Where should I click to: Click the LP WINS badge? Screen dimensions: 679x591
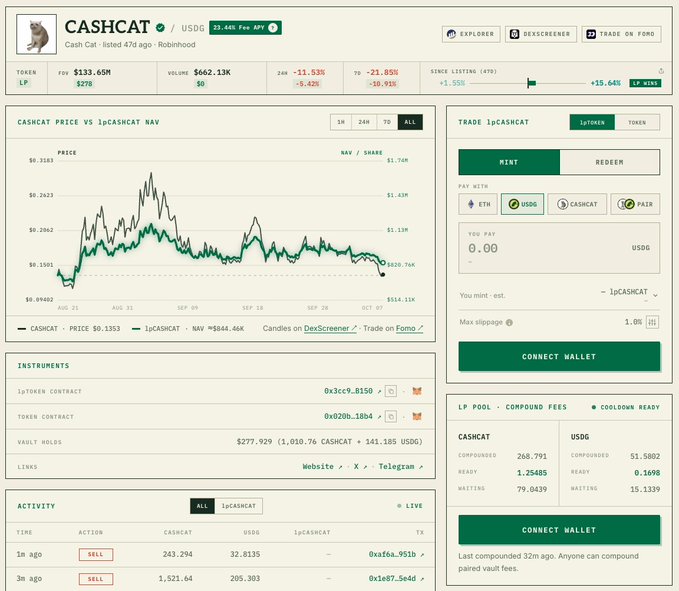[645, 83]
